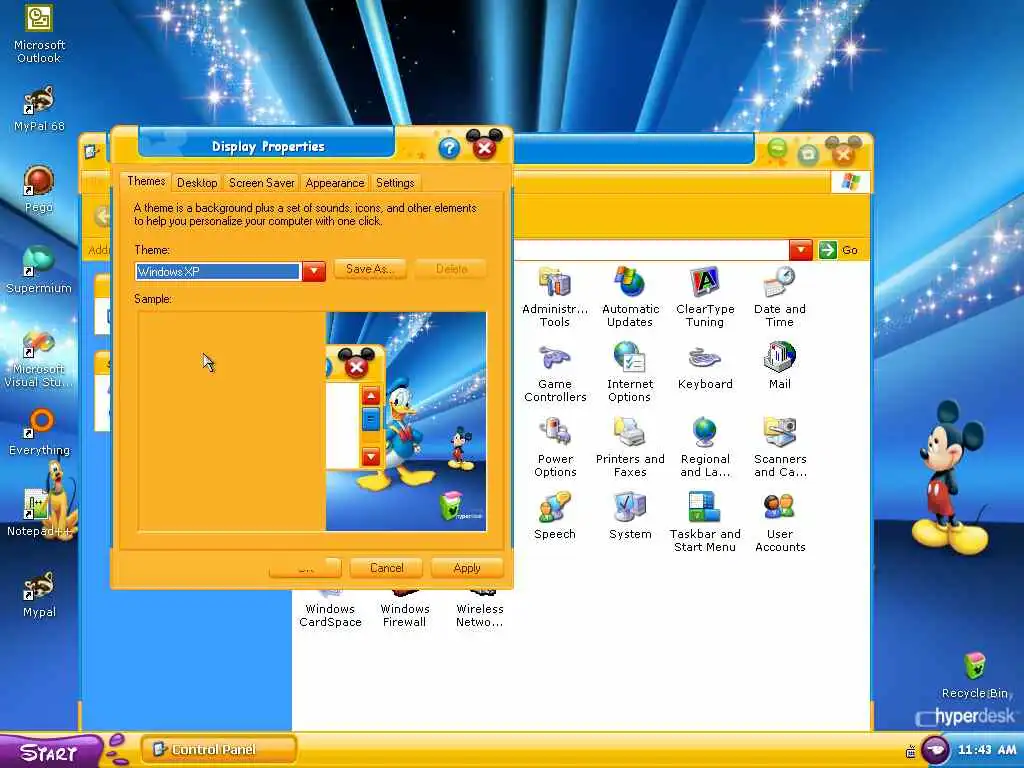The height and width of the screenshot is (768, 1024).
Task: Select MyPal 68 desktop shortcut
Action: click(39, 108)
